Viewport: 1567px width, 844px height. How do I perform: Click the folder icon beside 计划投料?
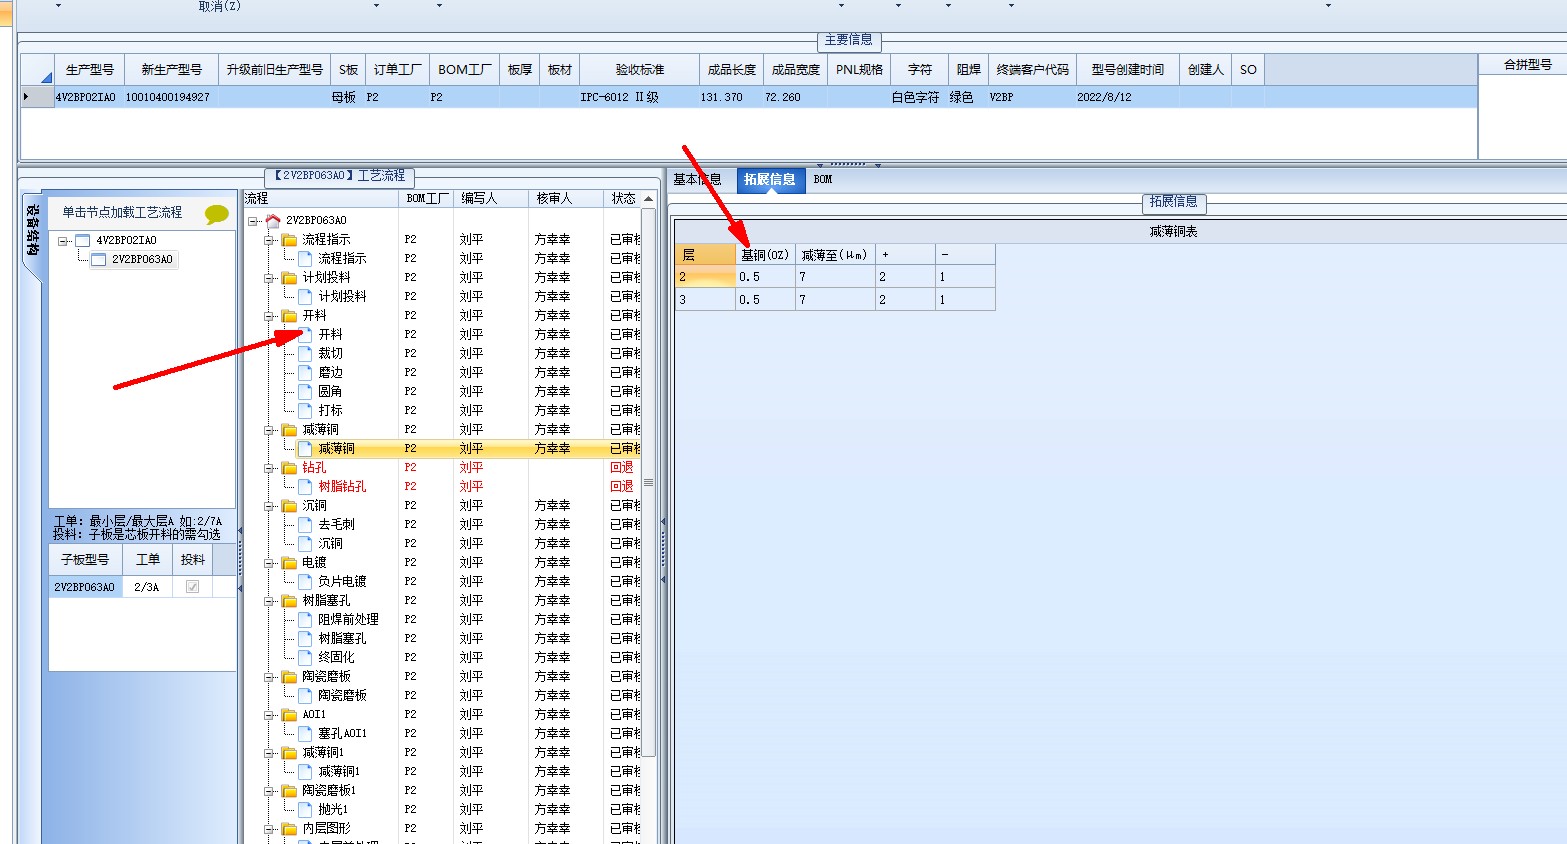289,277
